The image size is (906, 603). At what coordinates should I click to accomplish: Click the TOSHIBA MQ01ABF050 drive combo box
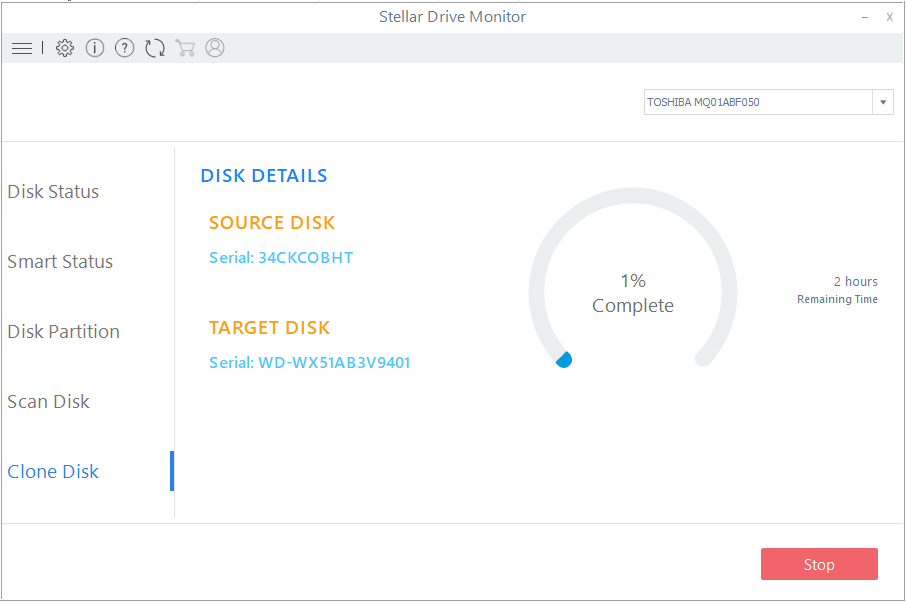pyautogui.click(x=758, y=102)
